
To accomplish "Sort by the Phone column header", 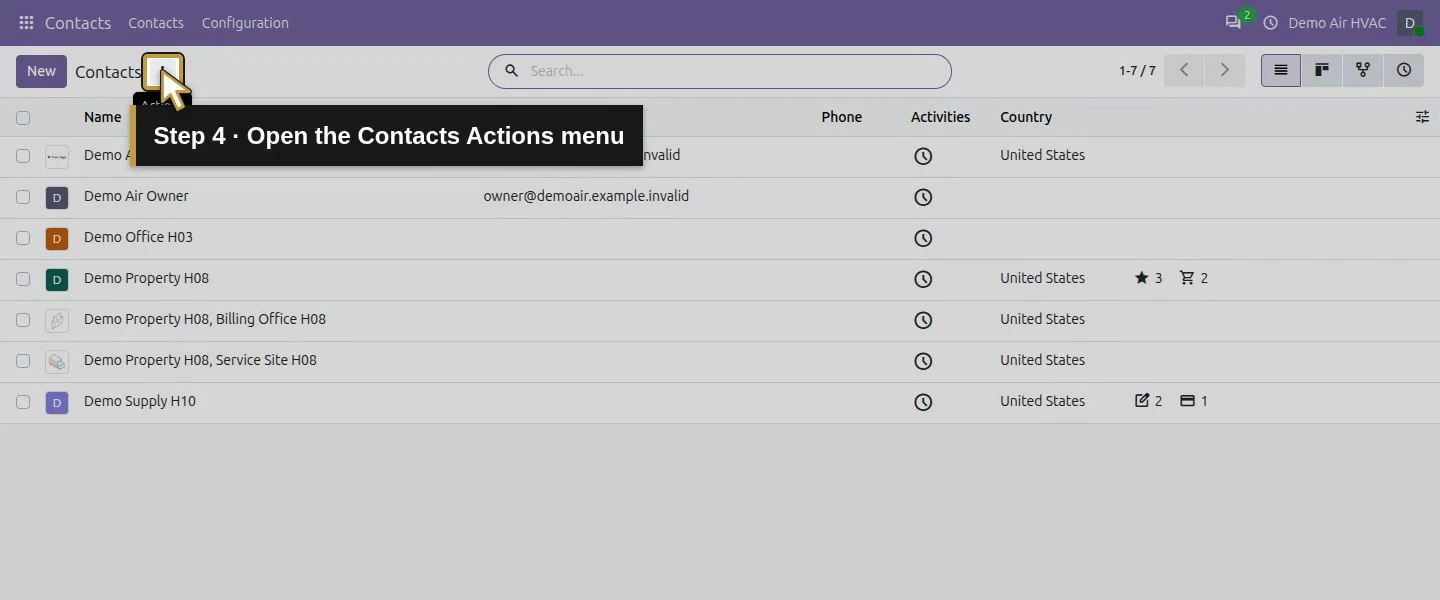I will click(842, 117).
